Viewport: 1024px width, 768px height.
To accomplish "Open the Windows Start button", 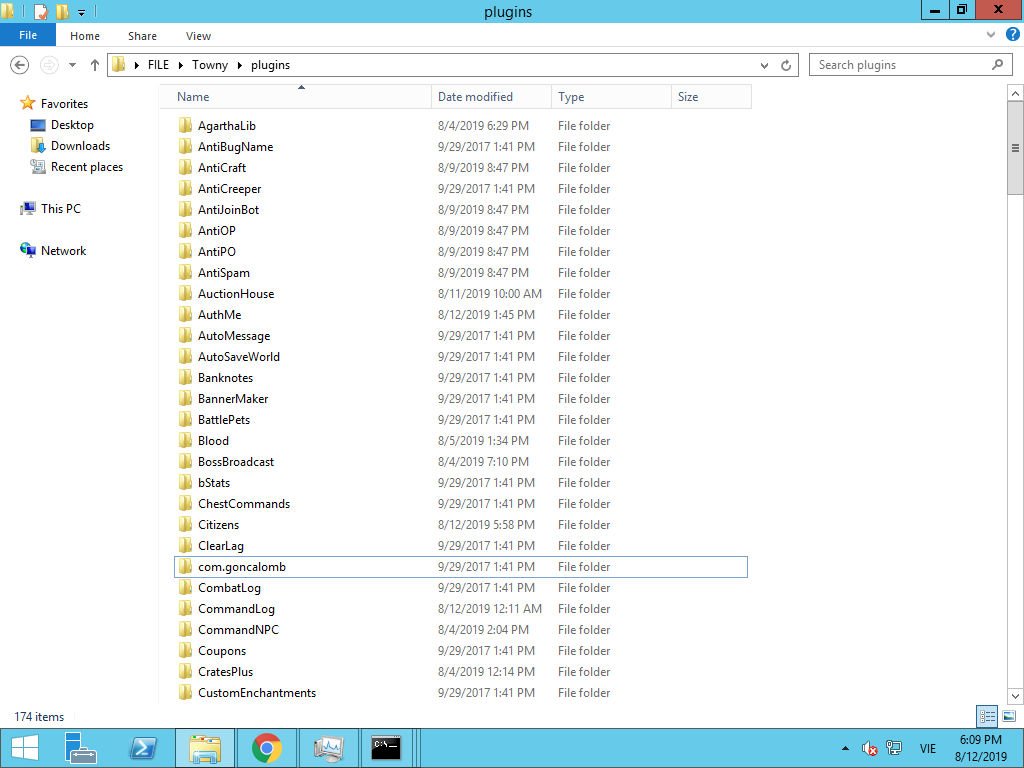I will (x=25, y=748).
